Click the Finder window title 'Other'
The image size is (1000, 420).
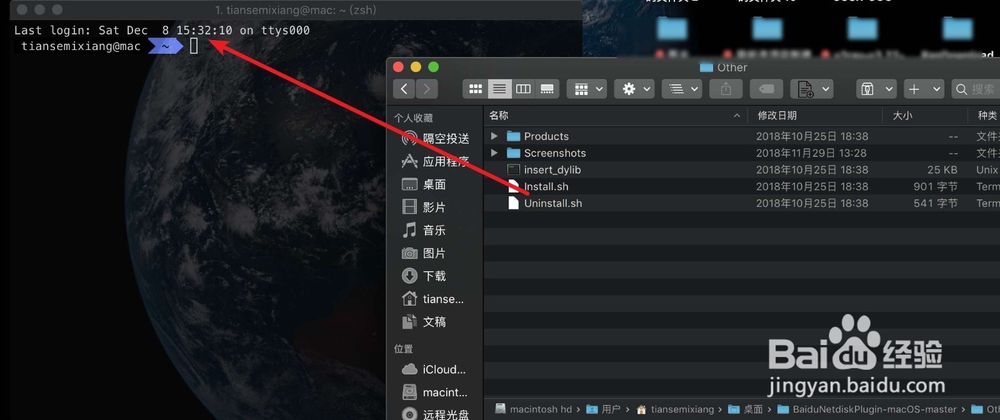click(x=724, y=68)
